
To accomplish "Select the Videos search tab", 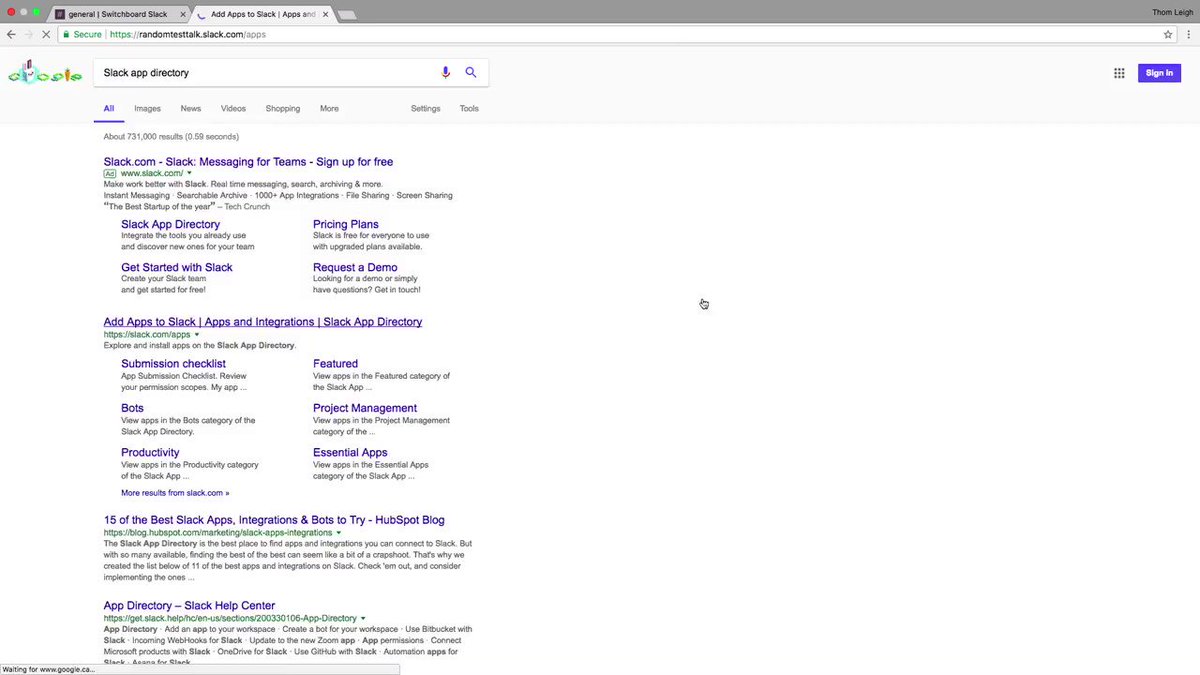I will 233,108.
